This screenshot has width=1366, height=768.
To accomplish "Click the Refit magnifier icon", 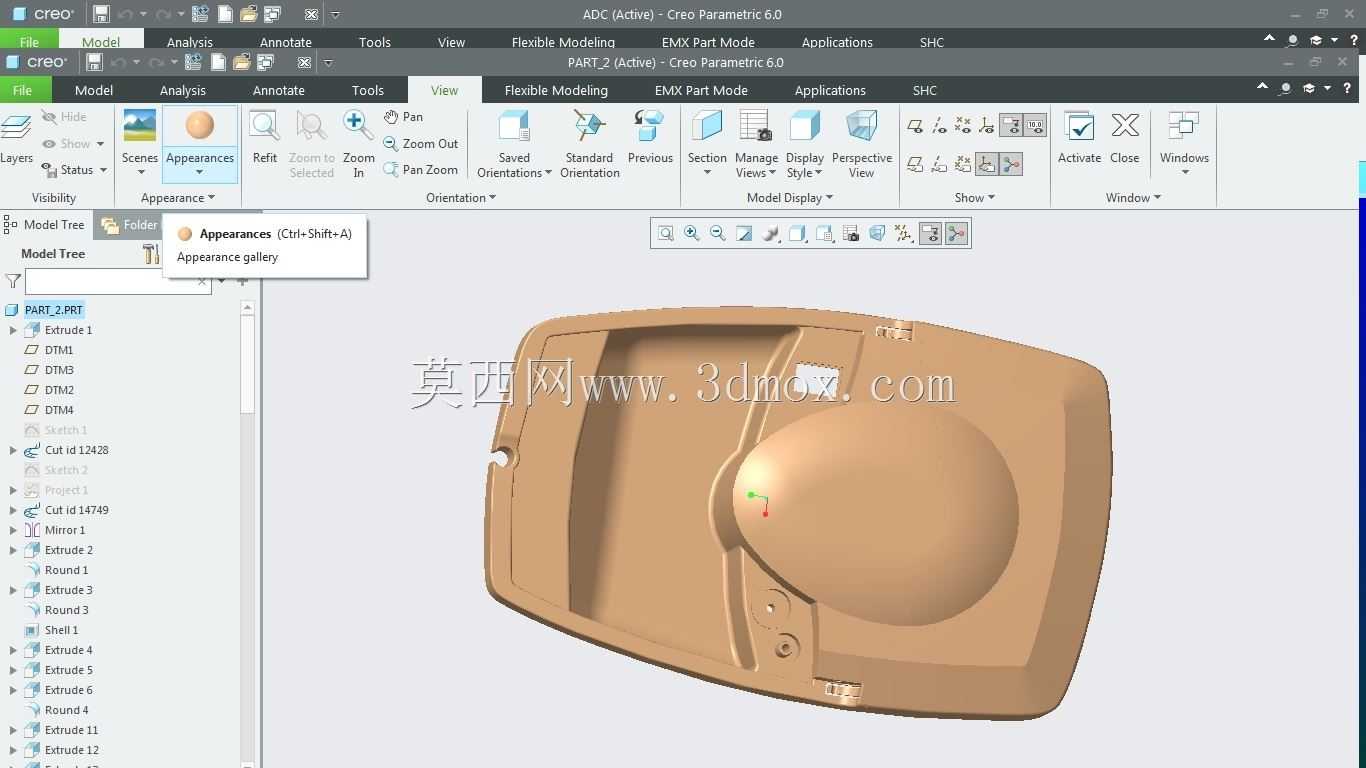I will tap(264, 127).
